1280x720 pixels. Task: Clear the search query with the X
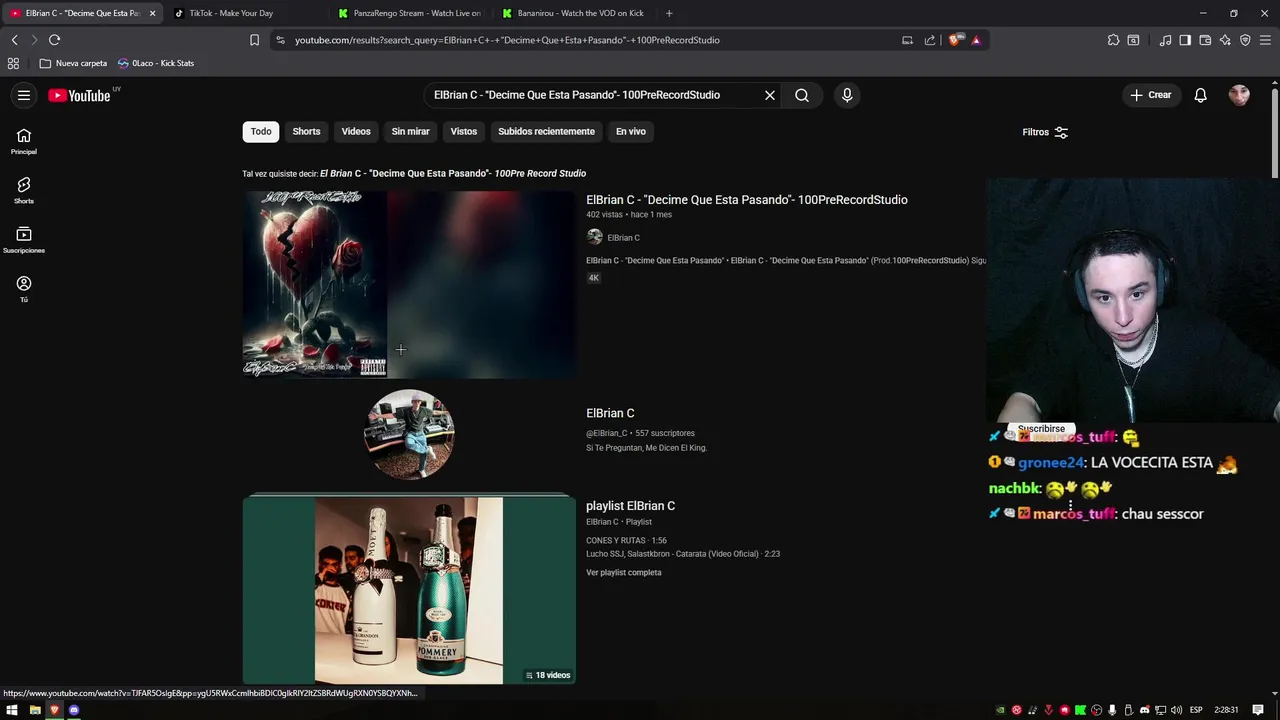click(x=770, y=95)
